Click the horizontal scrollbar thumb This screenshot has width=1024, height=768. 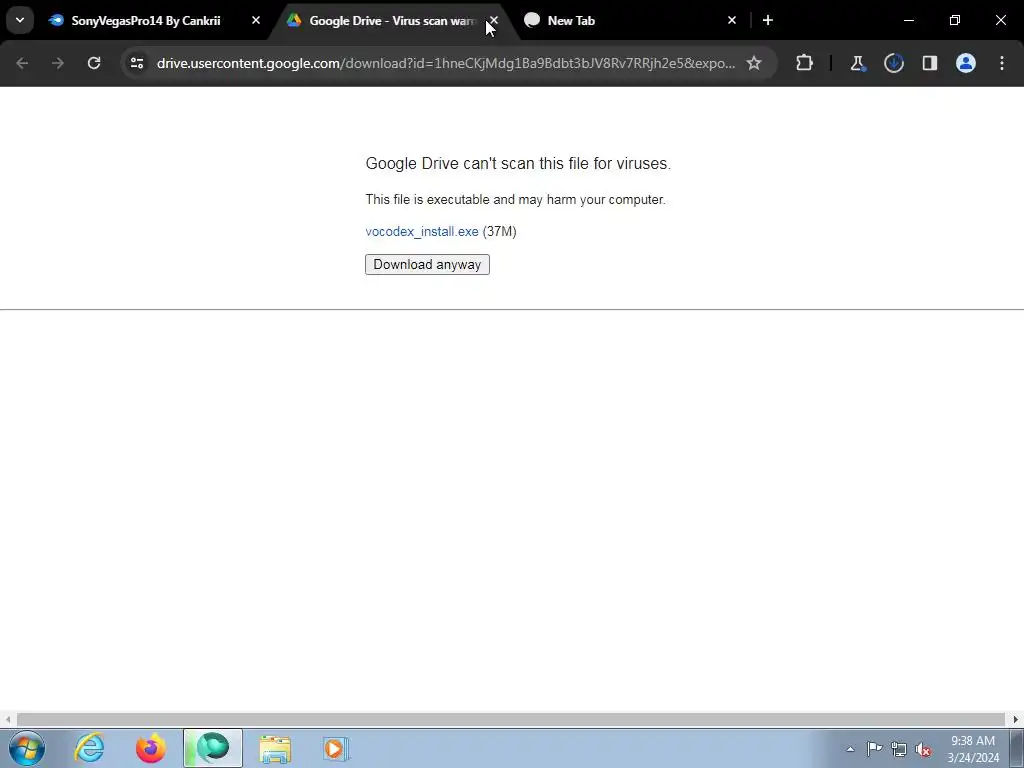click(x=511, y=719)
